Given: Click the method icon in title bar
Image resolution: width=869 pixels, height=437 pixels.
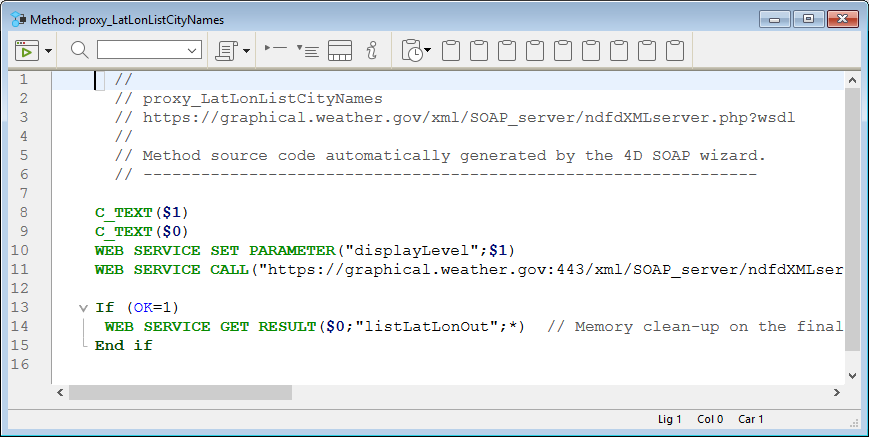Looking at the screenshot, I should [x=18, y=19].
